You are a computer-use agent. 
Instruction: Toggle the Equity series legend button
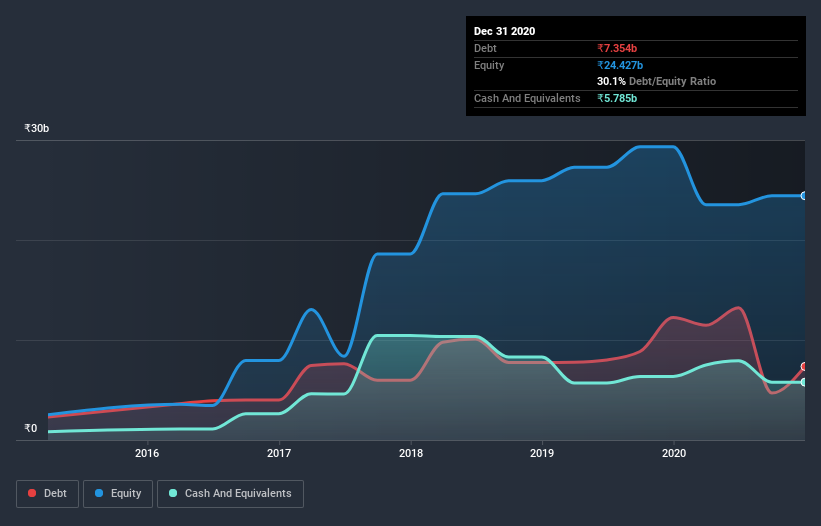(x=118, y=494)
